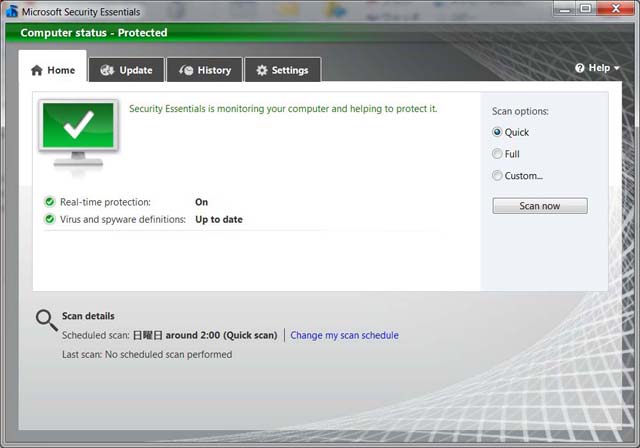Click the gear icon on Settings tab

click(x=262, y=70)
